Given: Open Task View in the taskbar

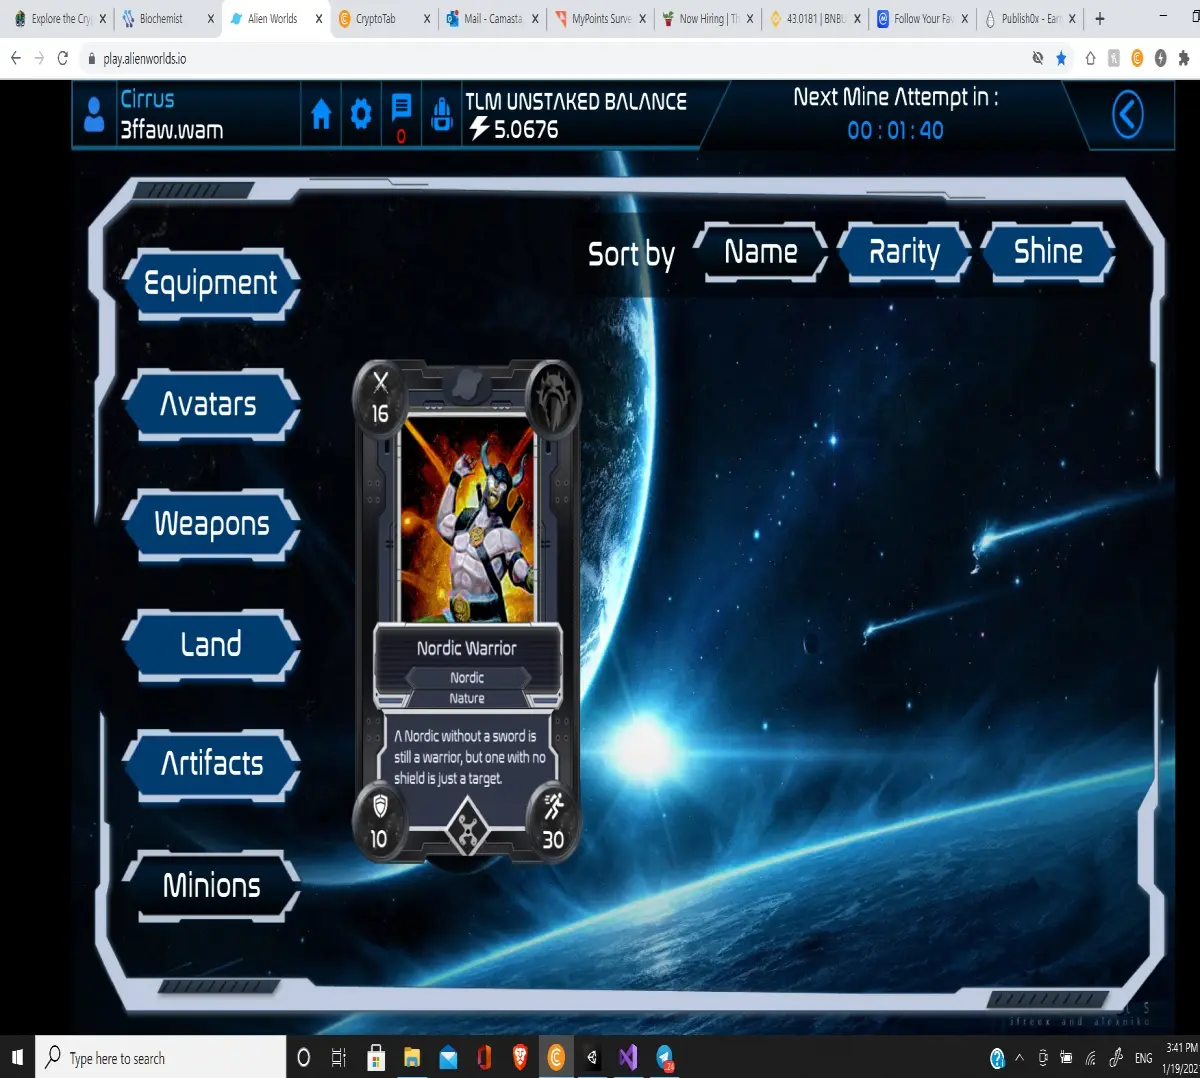Looking at the screenshot, I should (x=339, y=1057).
